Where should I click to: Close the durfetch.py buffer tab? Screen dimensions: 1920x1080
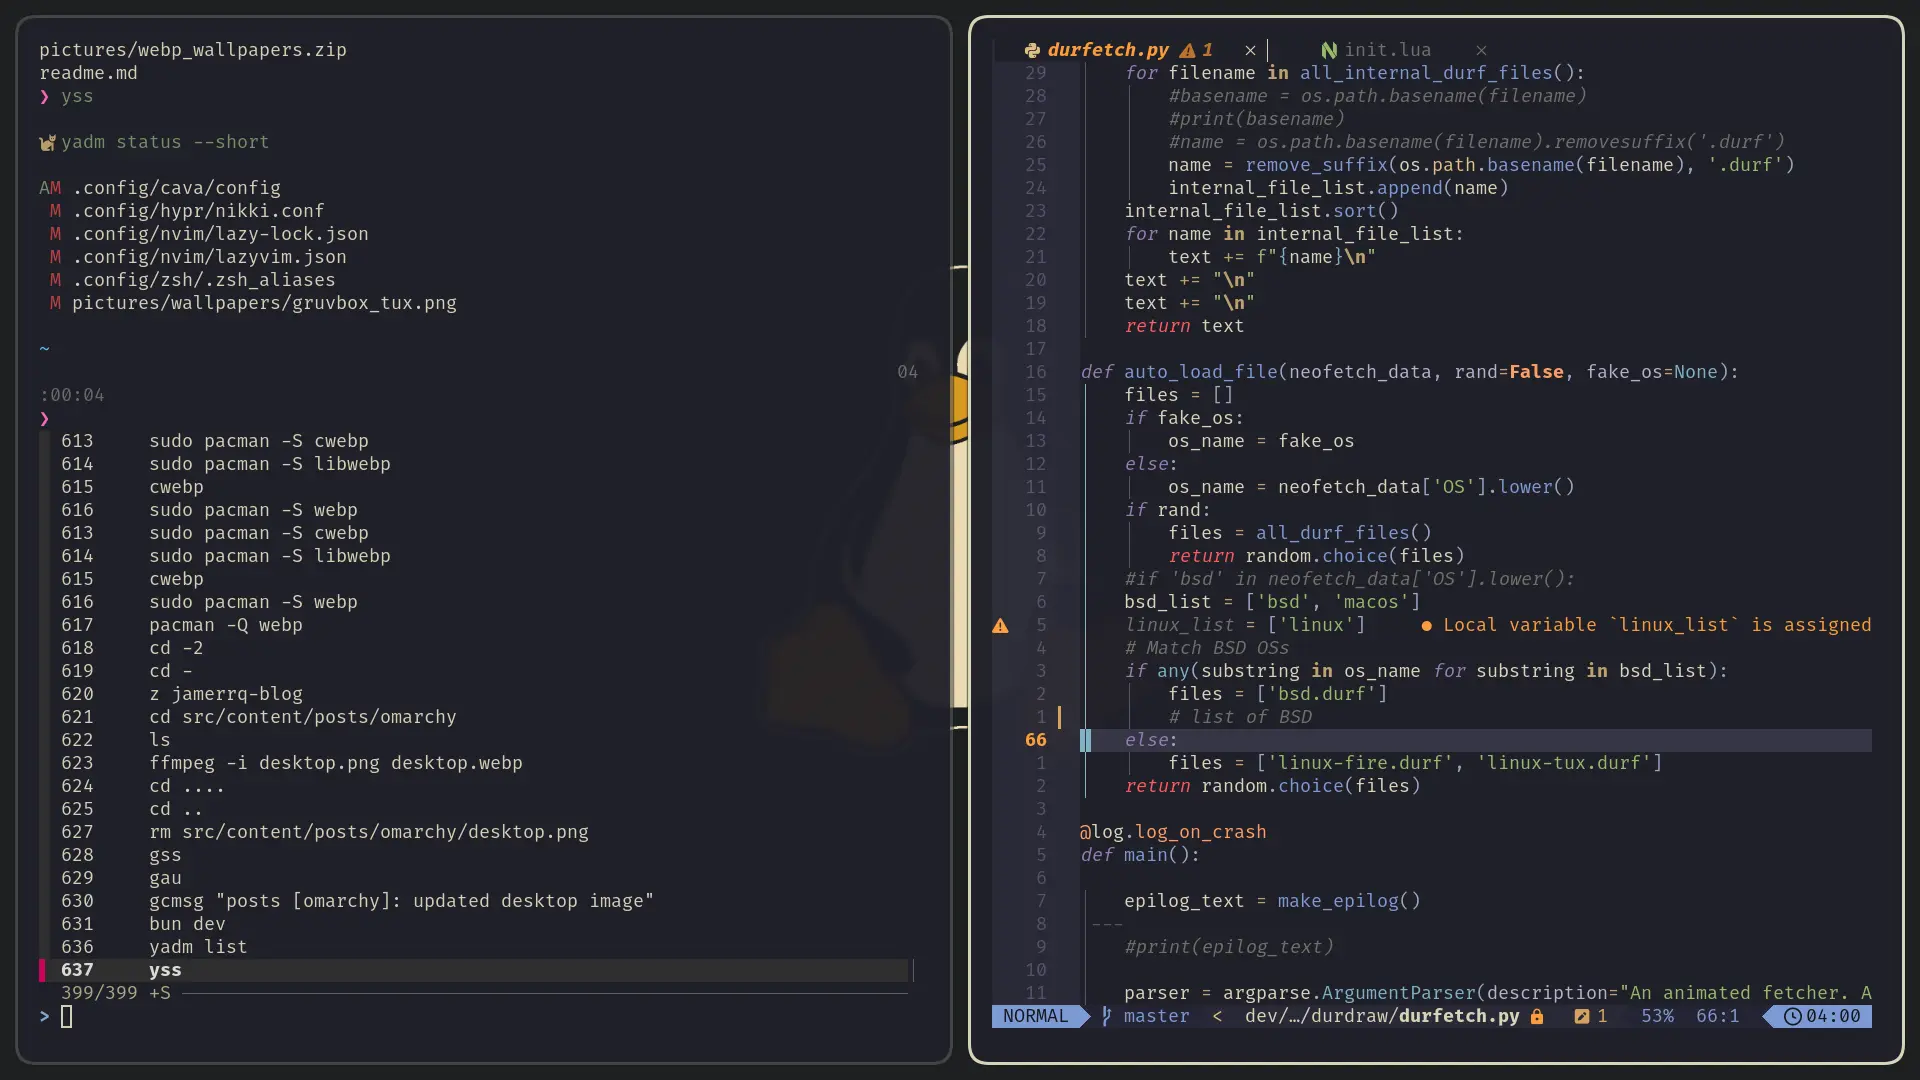1250,50
